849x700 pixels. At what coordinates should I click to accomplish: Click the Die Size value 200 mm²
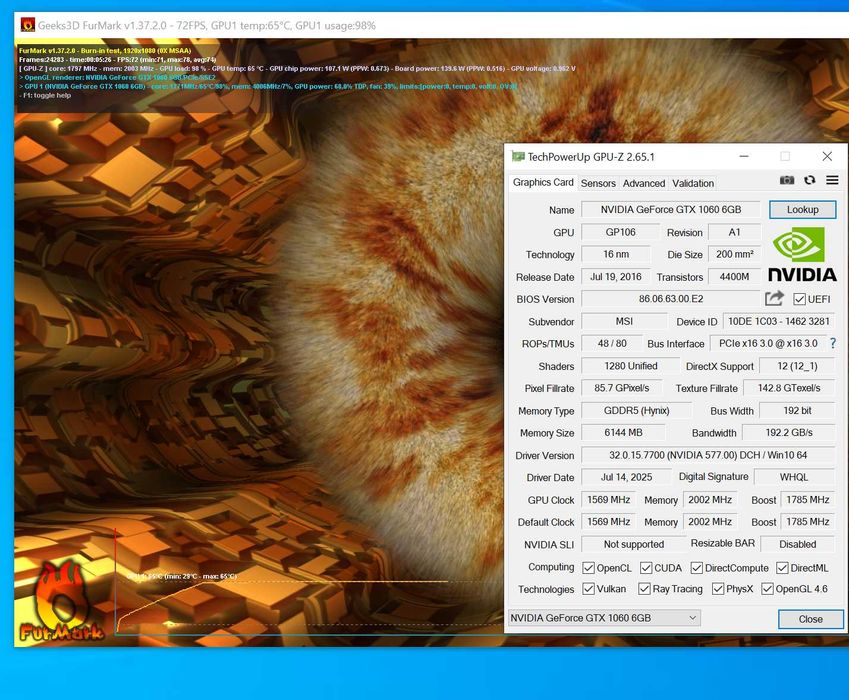click(734, 254)
